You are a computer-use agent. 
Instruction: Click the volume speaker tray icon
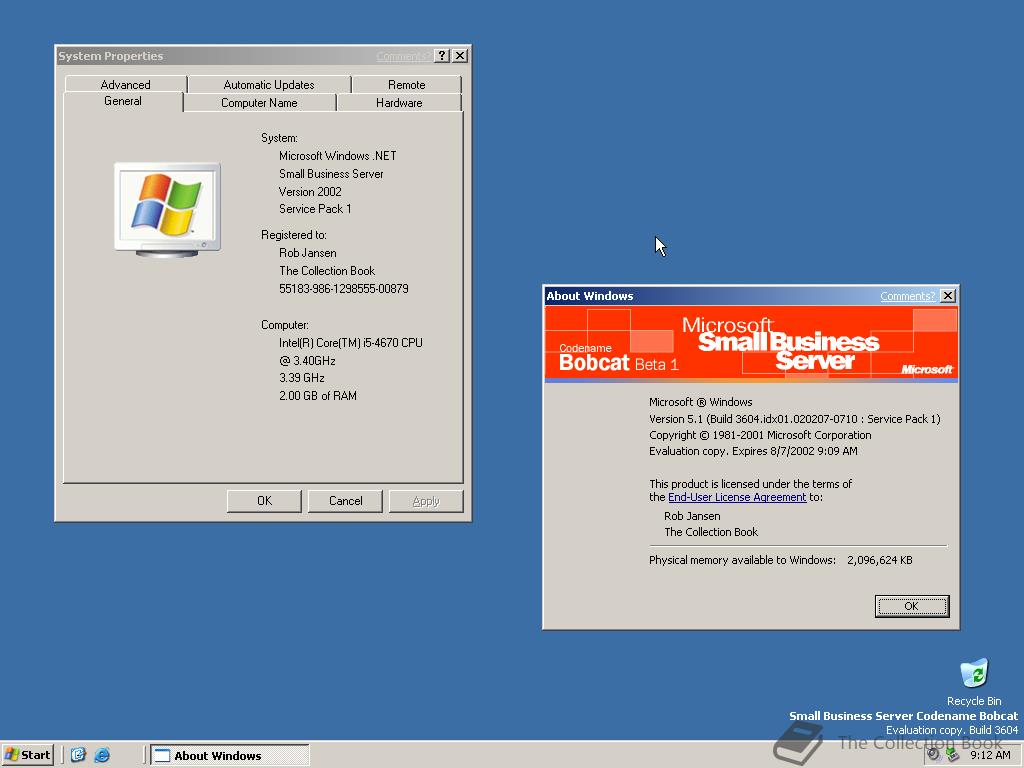tap(935, 755)
